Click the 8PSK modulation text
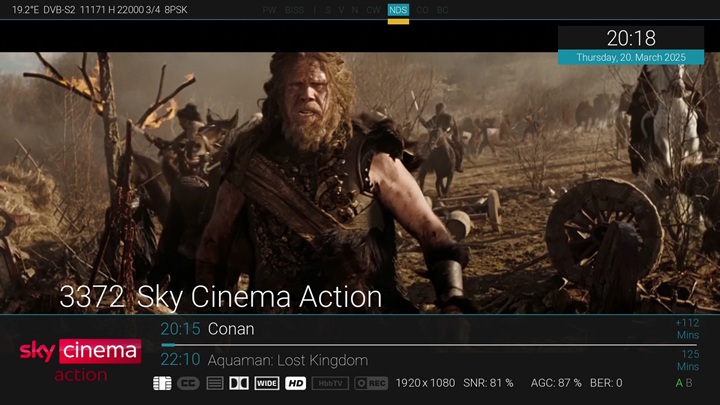 pos(175,10)
